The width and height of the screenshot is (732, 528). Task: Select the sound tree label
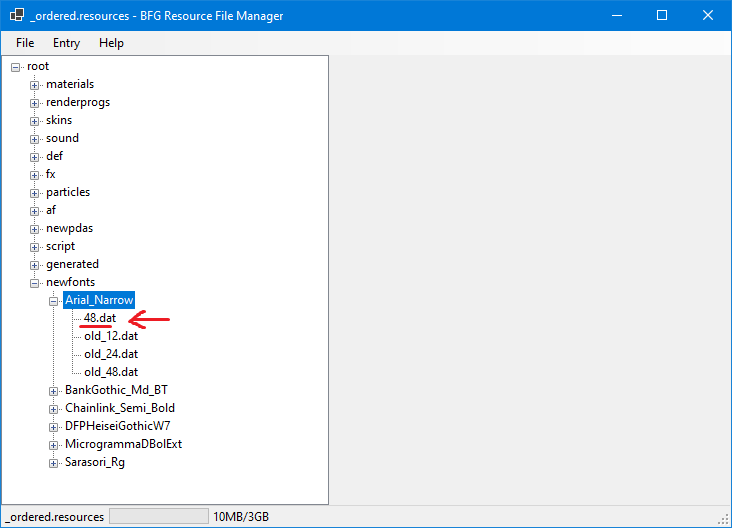(62, 138)
